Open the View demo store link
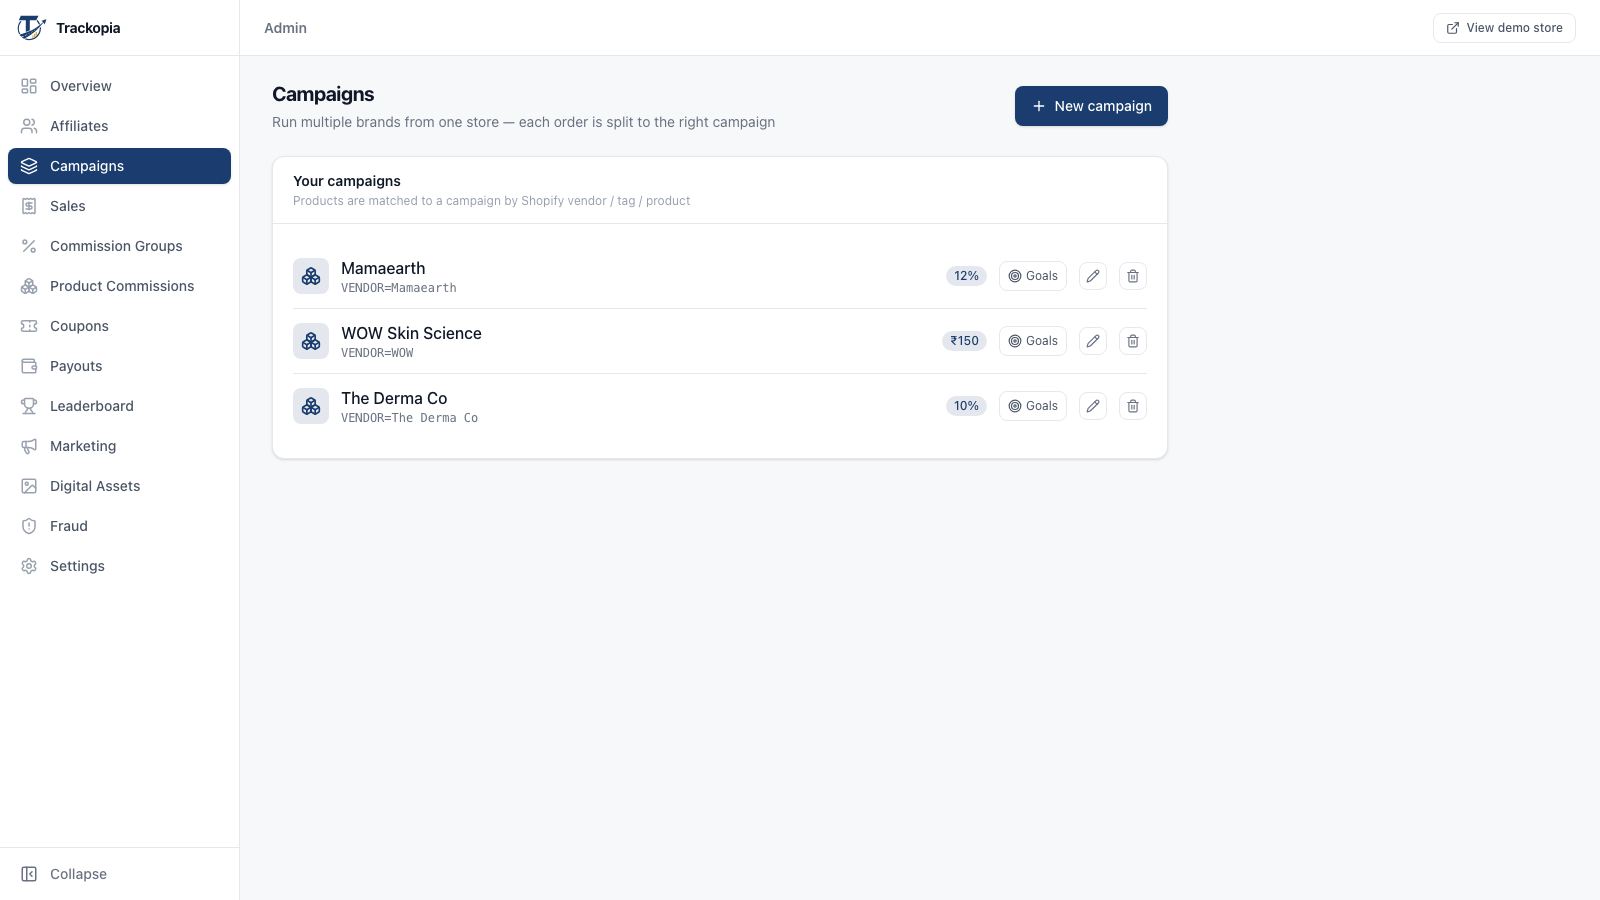 pyautogui.click(x=1504, y=28)
